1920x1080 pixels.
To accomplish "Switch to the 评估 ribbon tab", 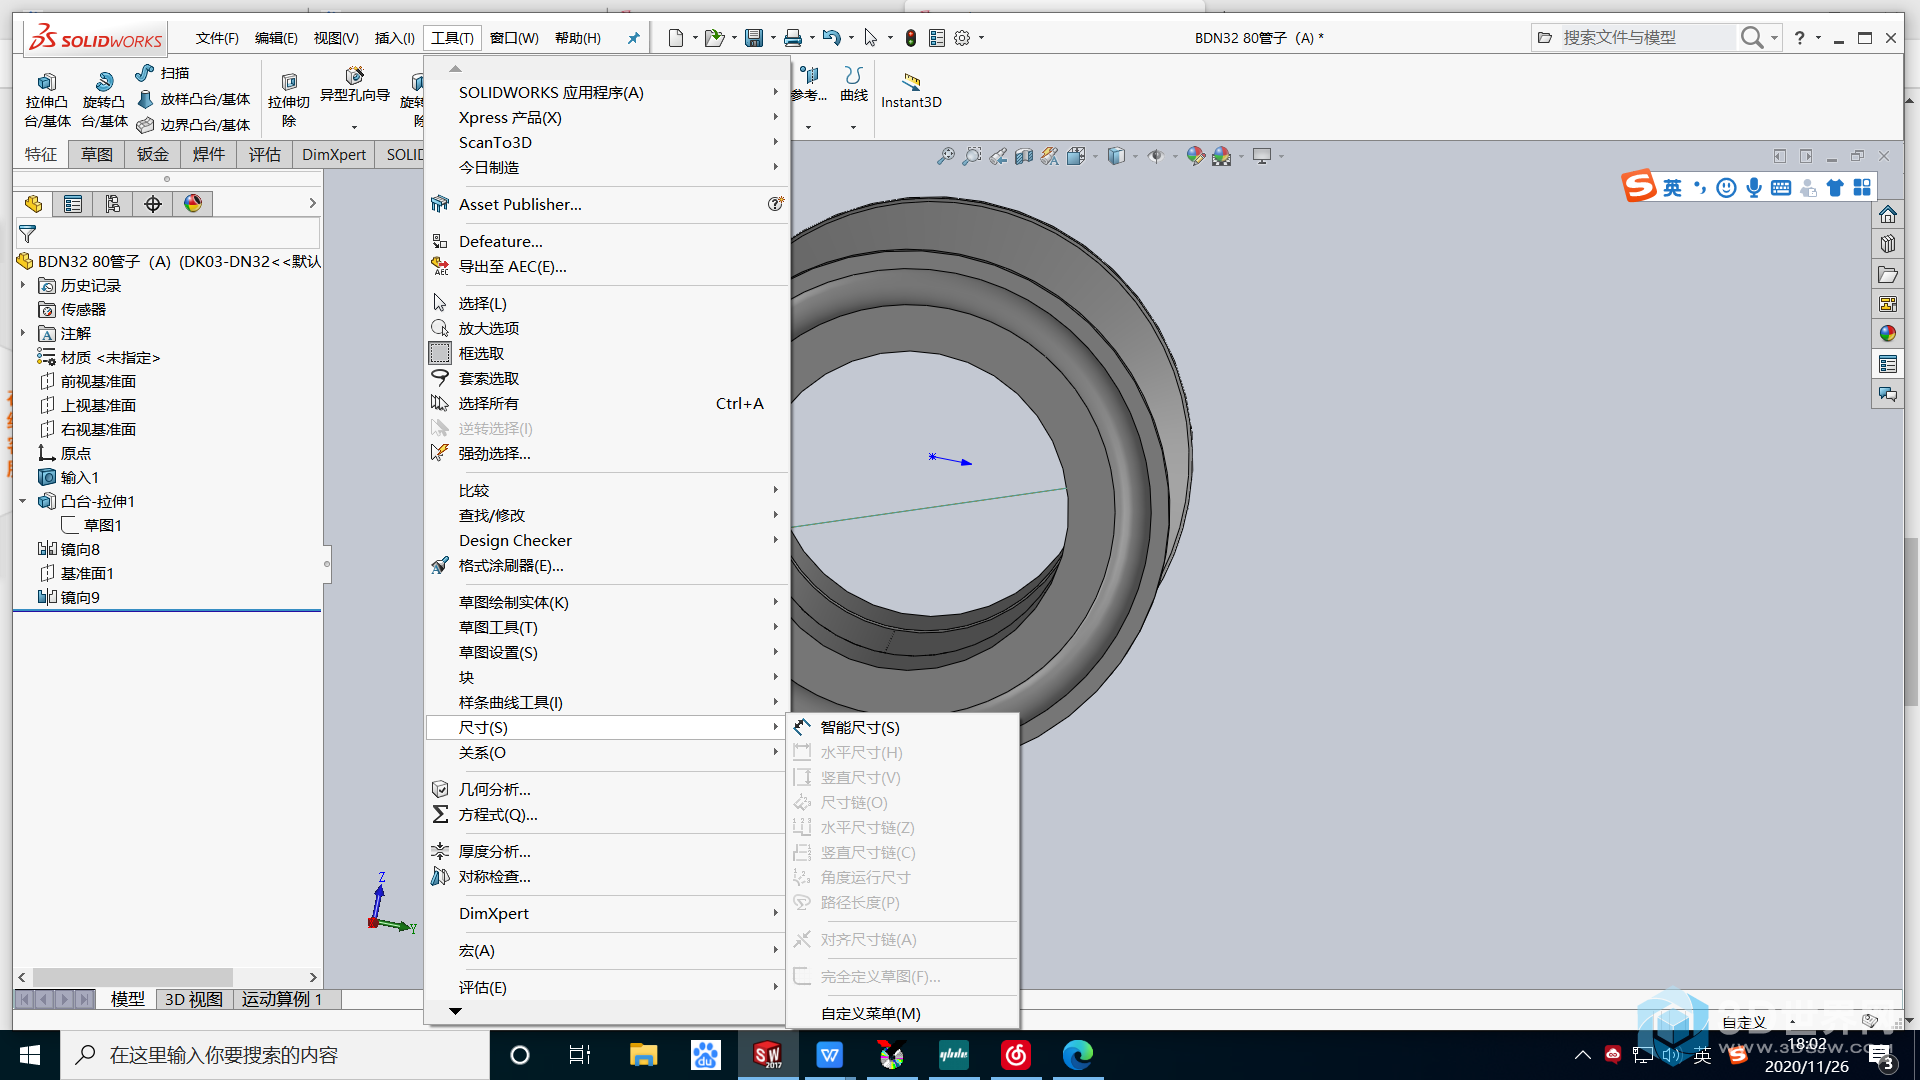I will click(265, 154).
